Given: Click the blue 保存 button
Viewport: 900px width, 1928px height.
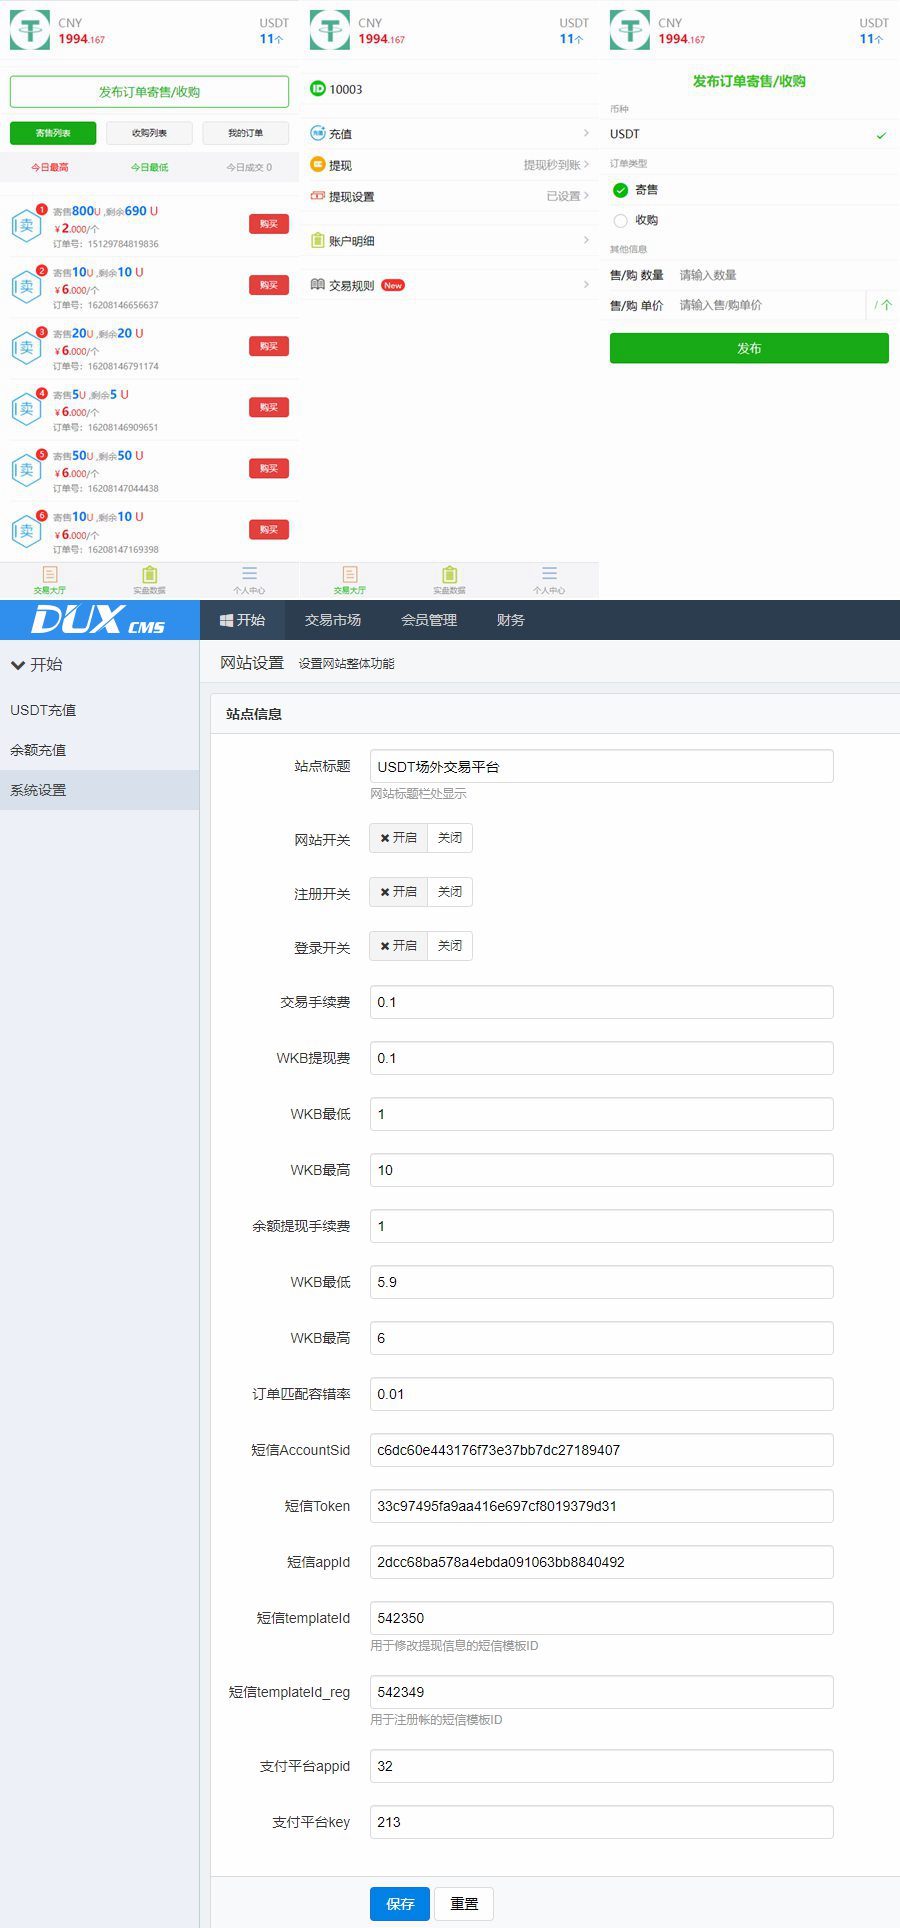Looking at the screenshot, I should (x=399, y=1904).
